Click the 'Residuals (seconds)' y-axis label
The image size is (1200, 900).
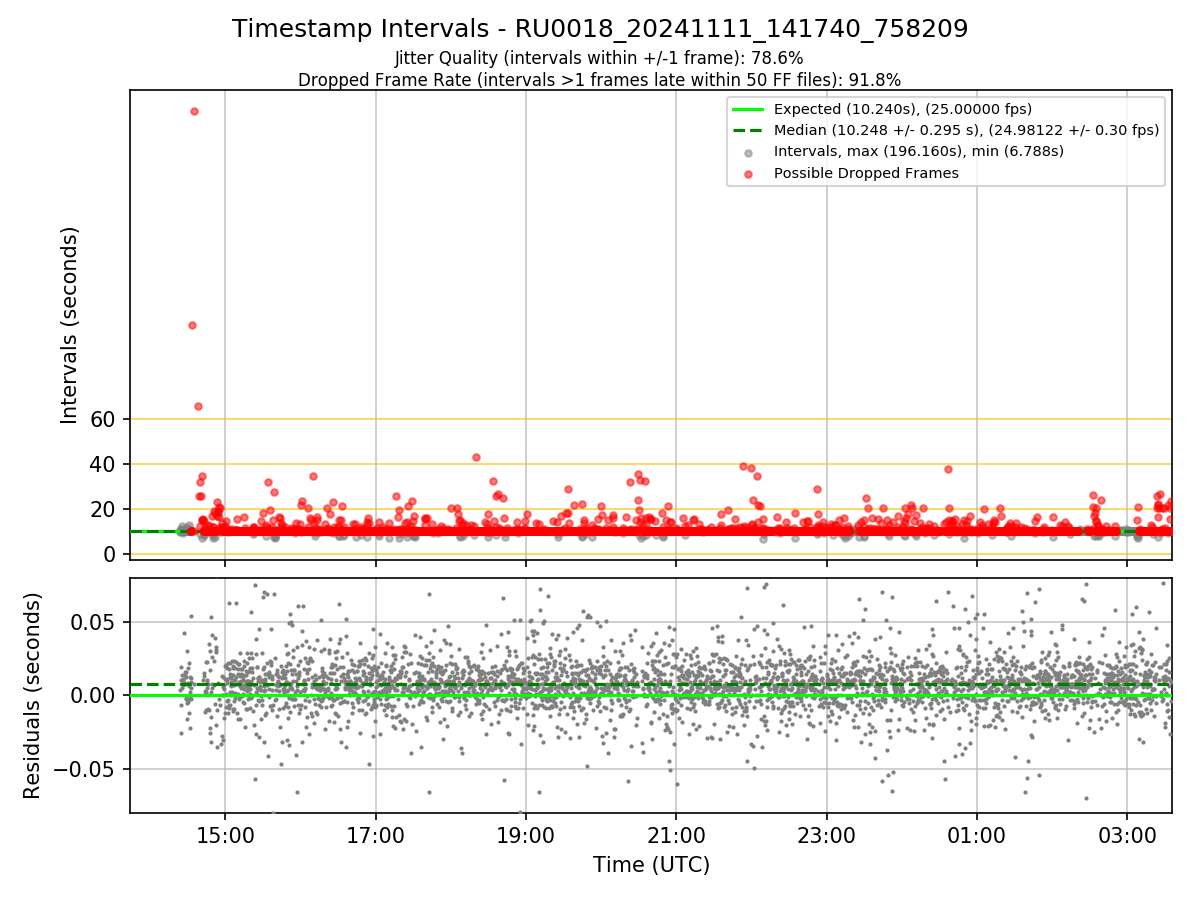click(x=33, y=695)
